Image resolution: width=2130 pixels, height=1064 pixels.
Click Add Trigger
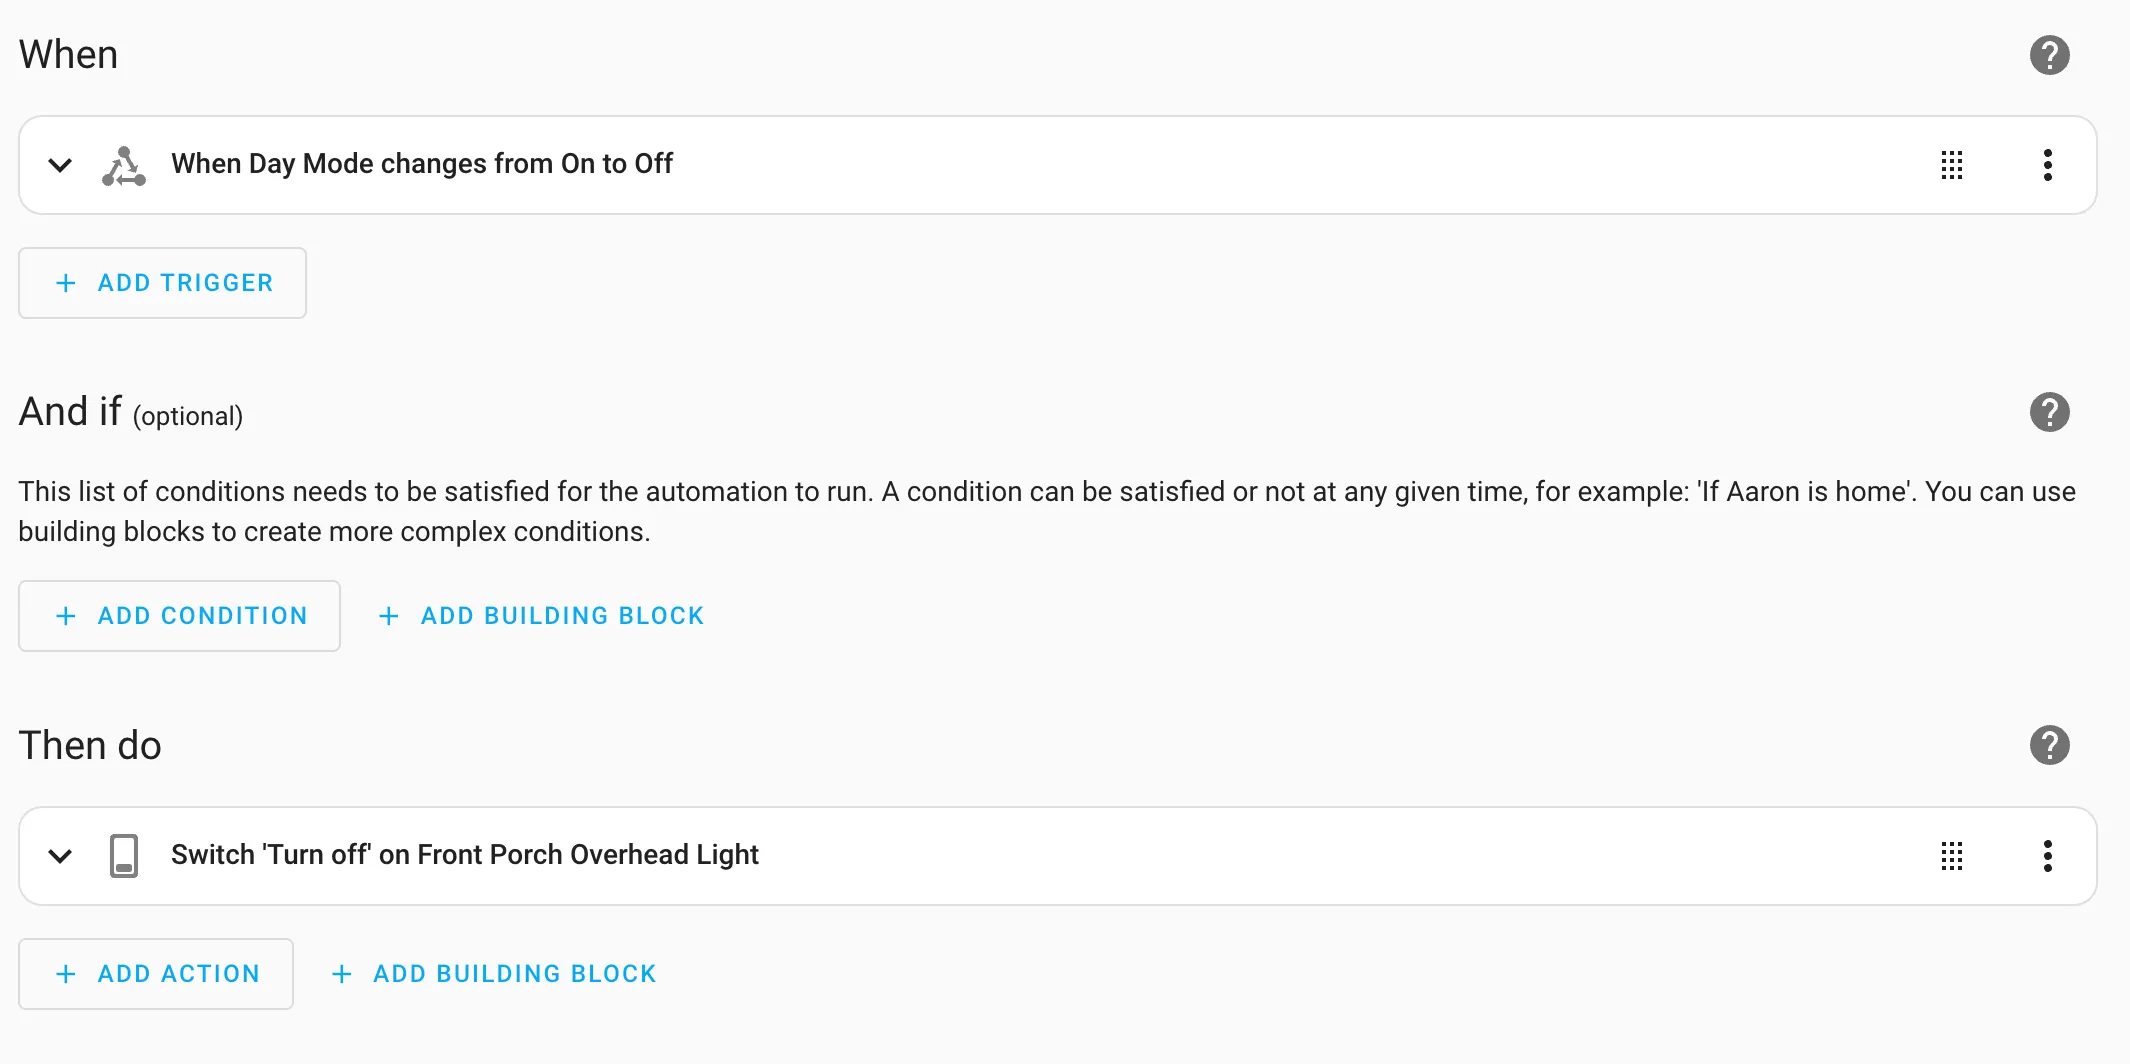162,283
